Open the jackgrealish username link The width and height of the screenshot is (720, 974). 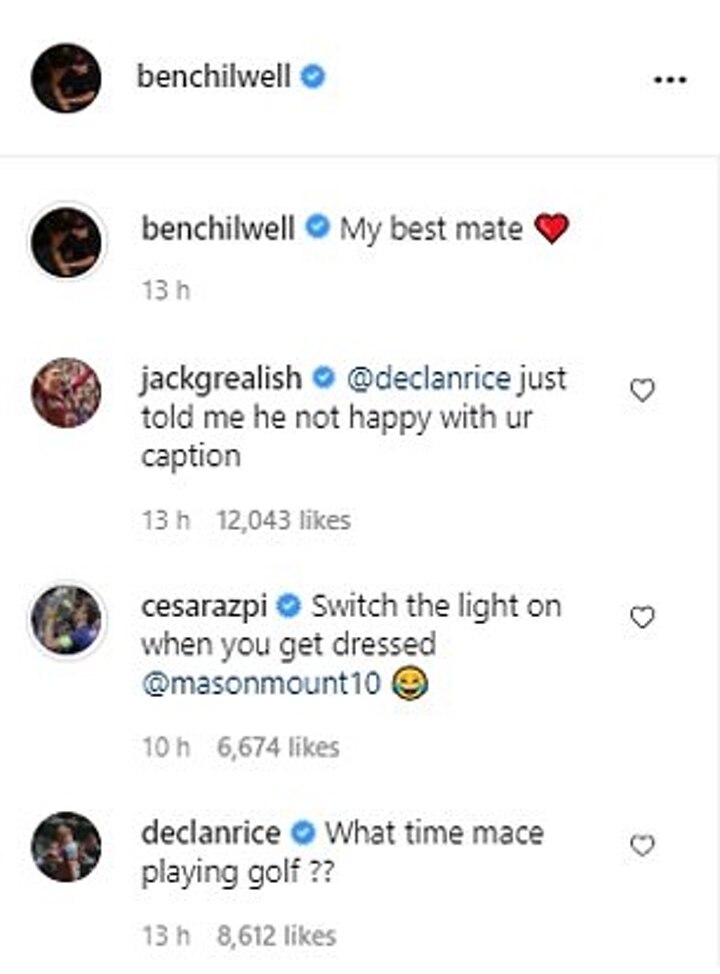click(x=221, y=379)
